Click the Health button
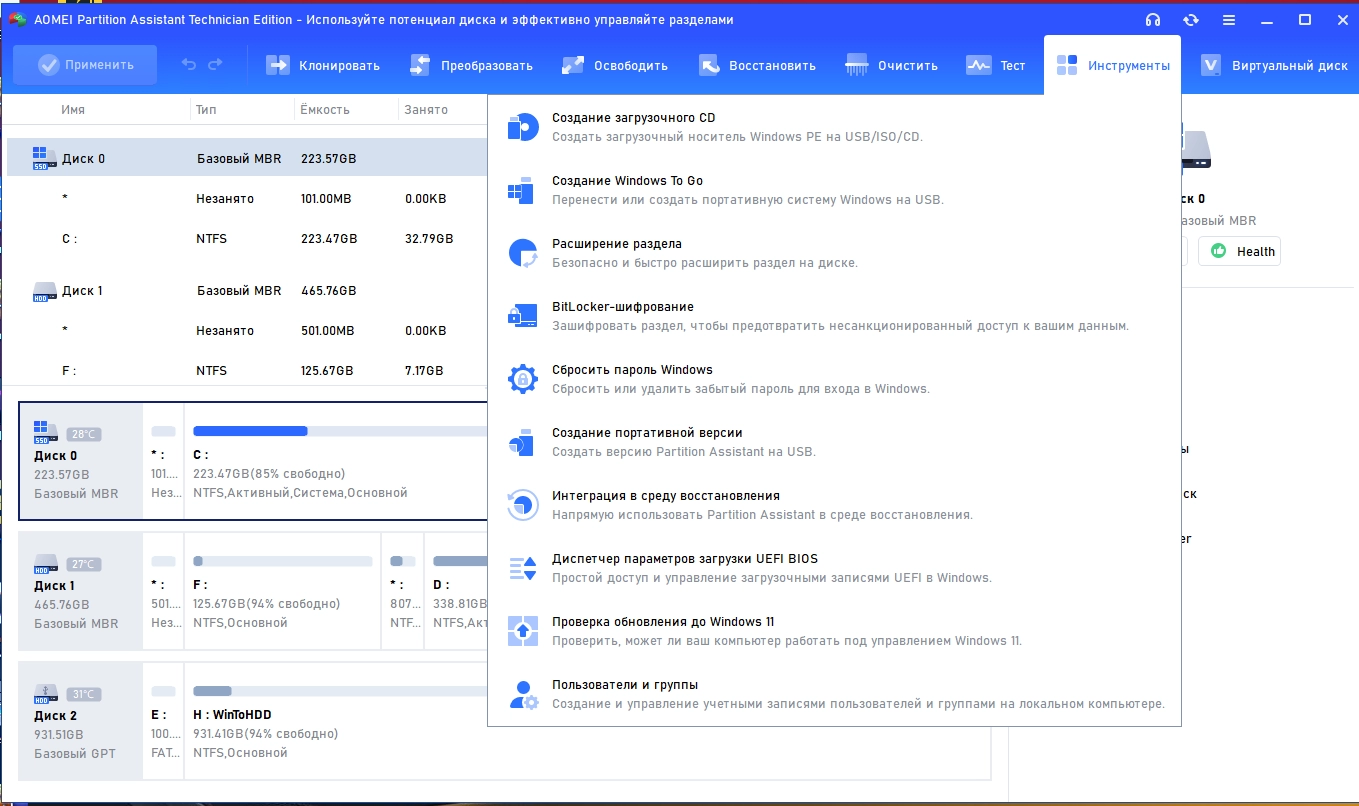The image size is (1359, 806). point(1239,251)
